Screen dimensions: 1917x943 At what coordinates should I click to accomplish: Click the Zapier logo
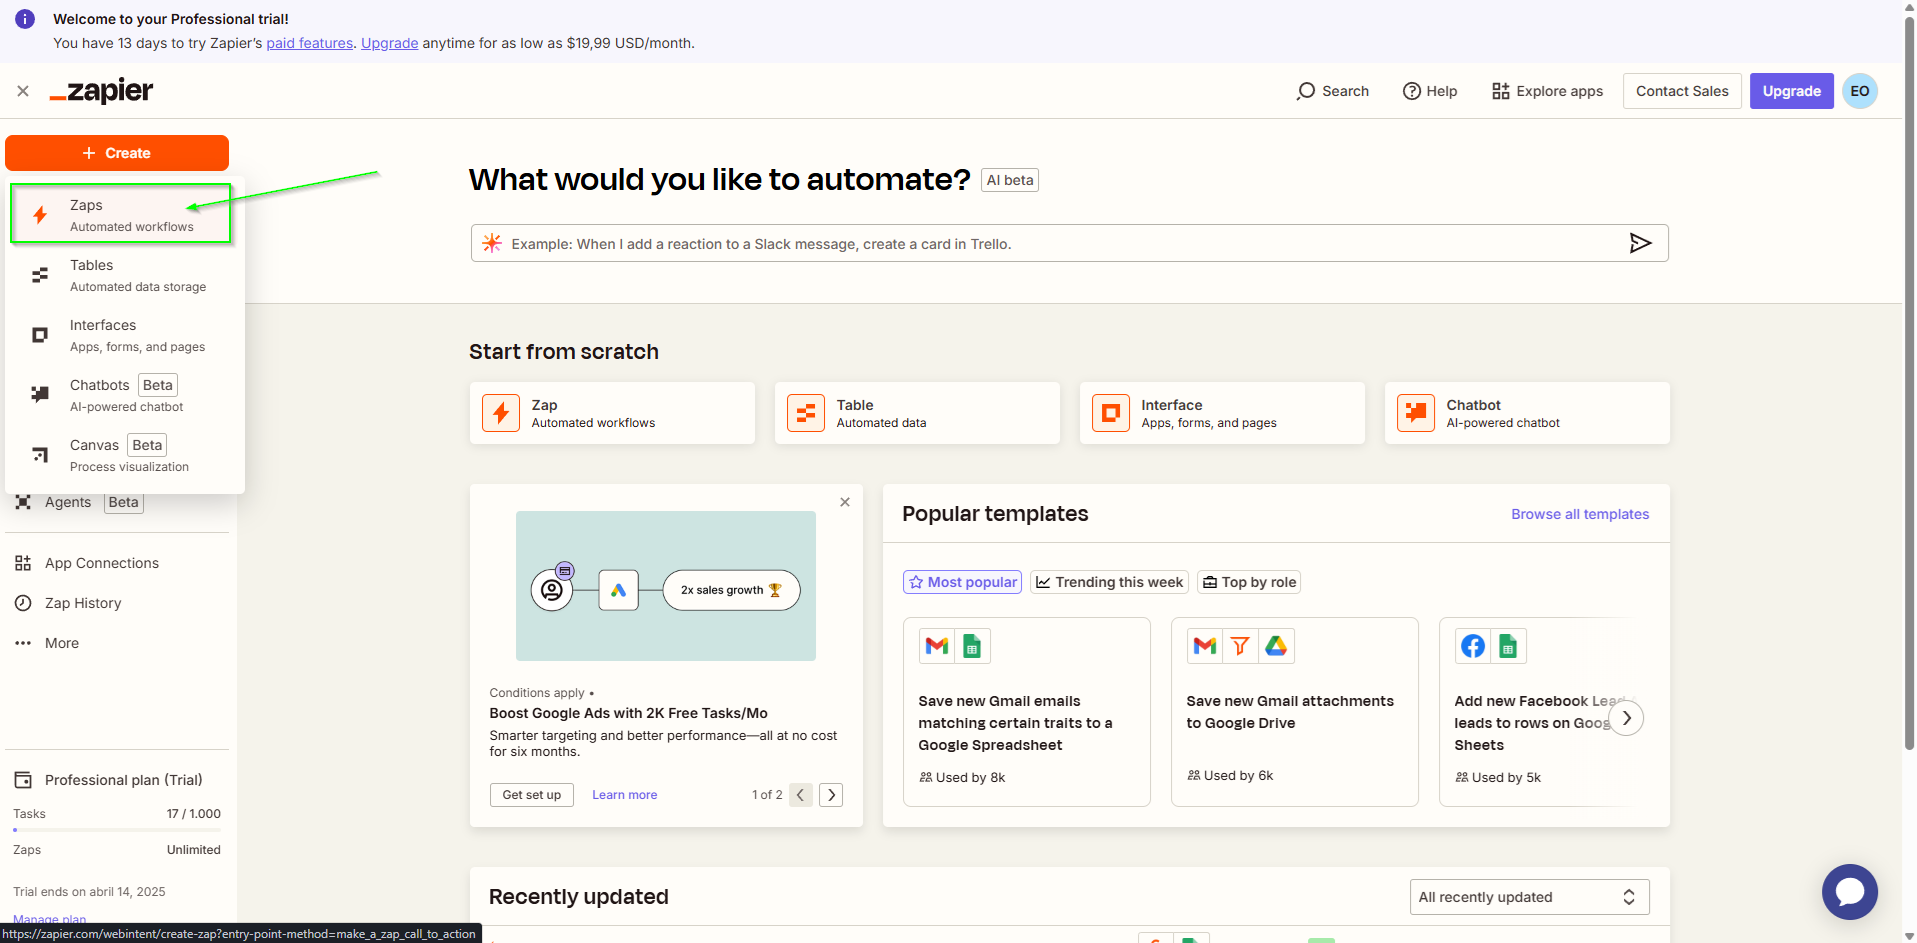click(101, 91)
